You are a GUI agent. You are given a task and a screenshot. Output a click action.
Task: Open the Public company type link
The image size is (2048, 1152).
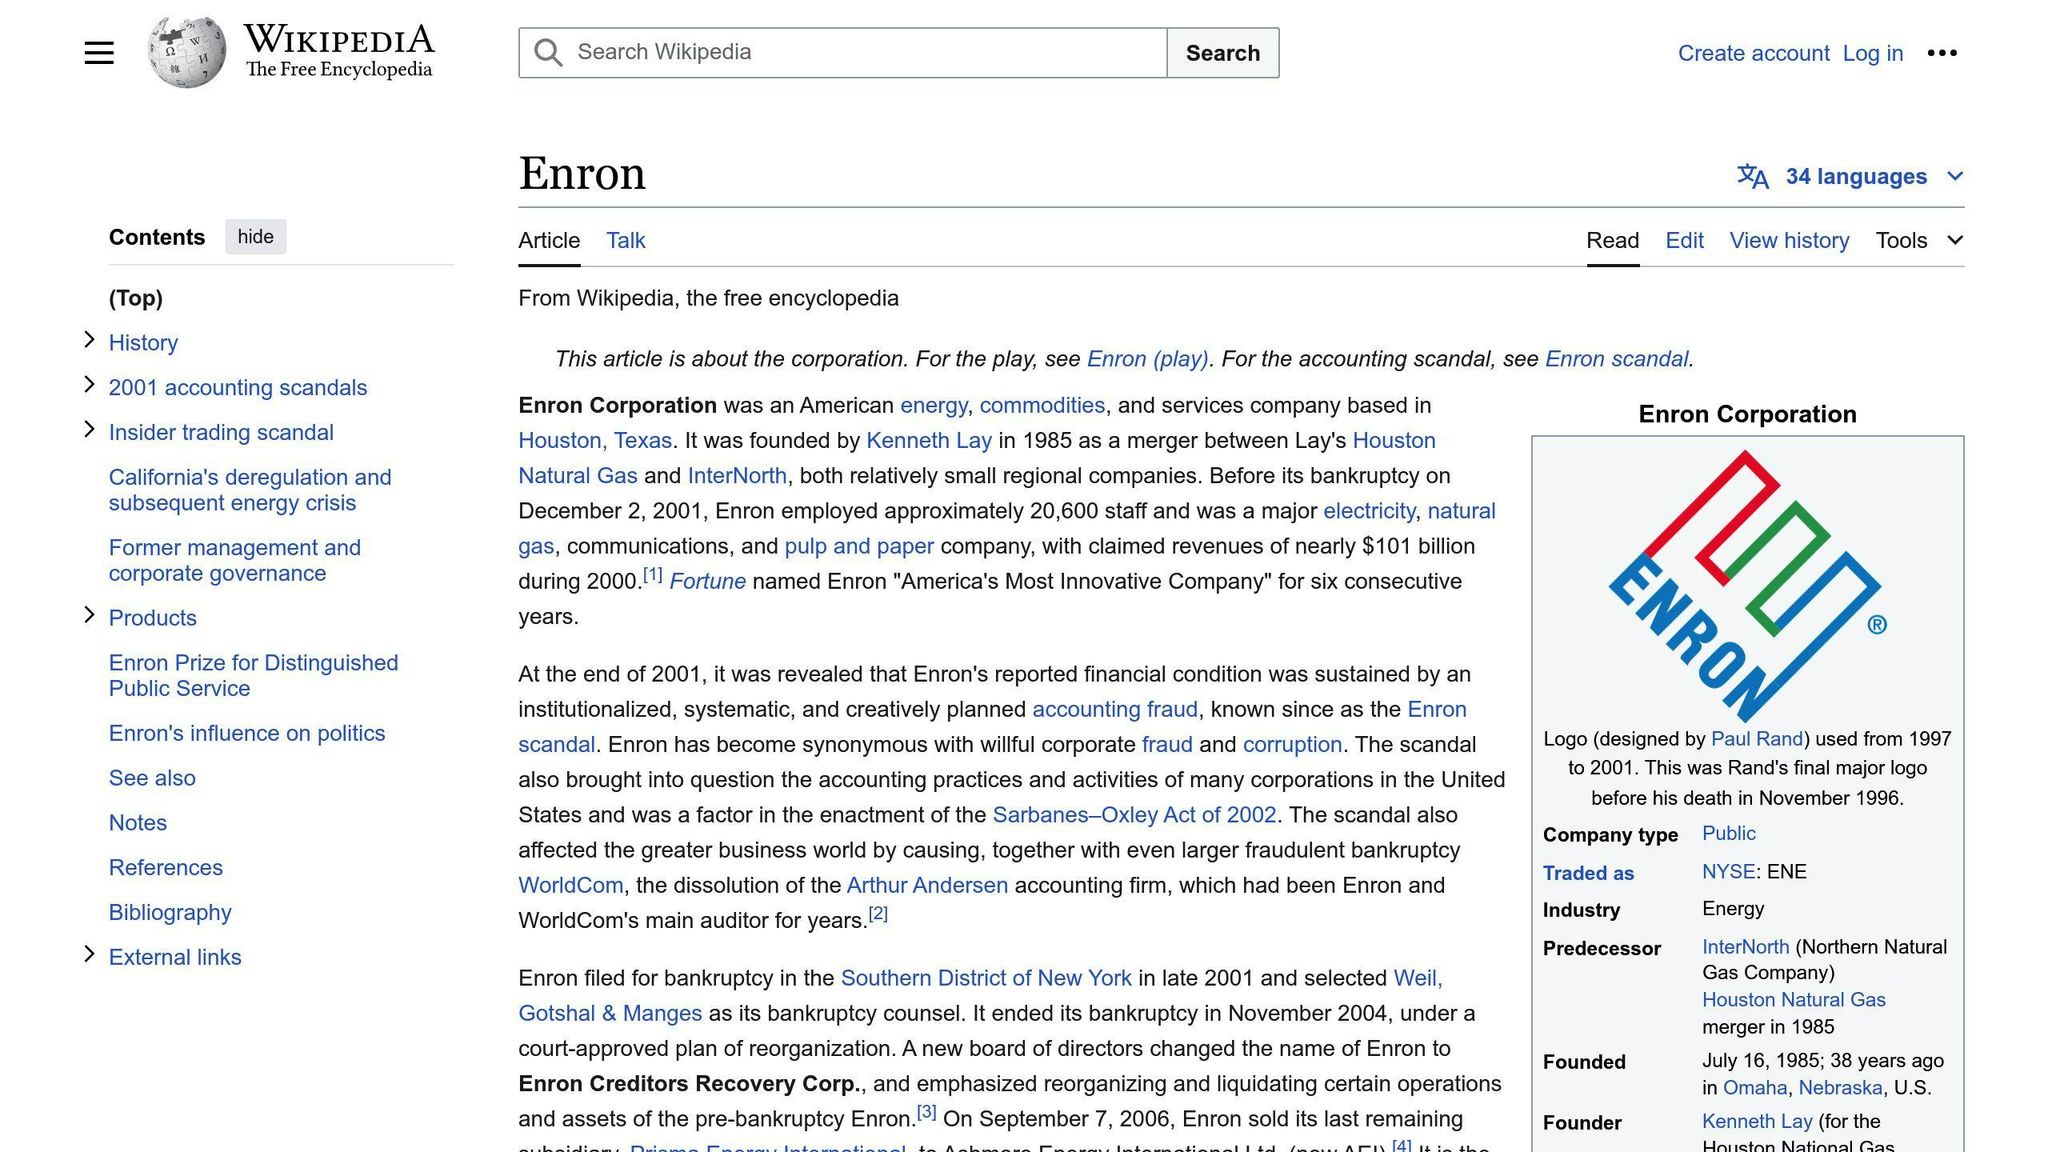click(x=1728, y=834)
